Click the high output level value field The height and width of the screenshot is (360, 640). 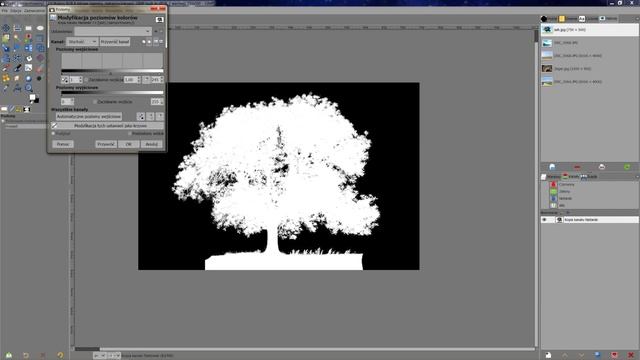tap(157, 102)
